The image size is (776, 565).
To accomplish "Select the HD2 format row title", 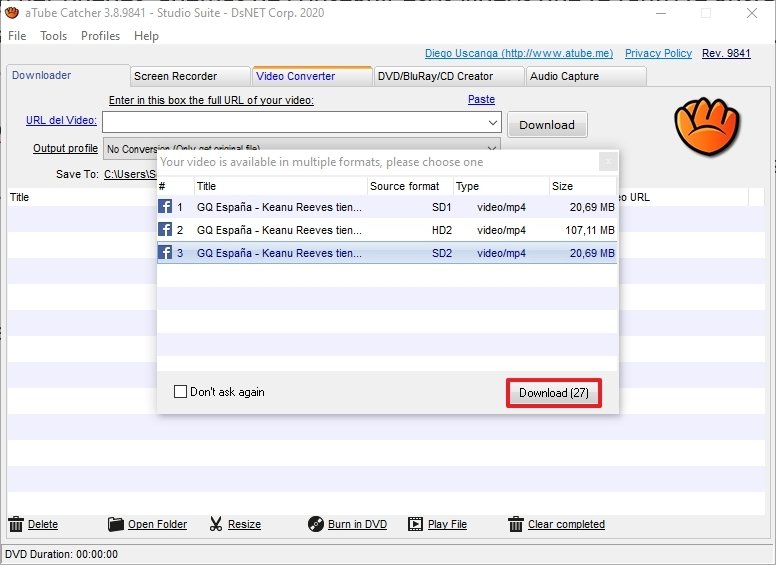I will tap(279, 230).
